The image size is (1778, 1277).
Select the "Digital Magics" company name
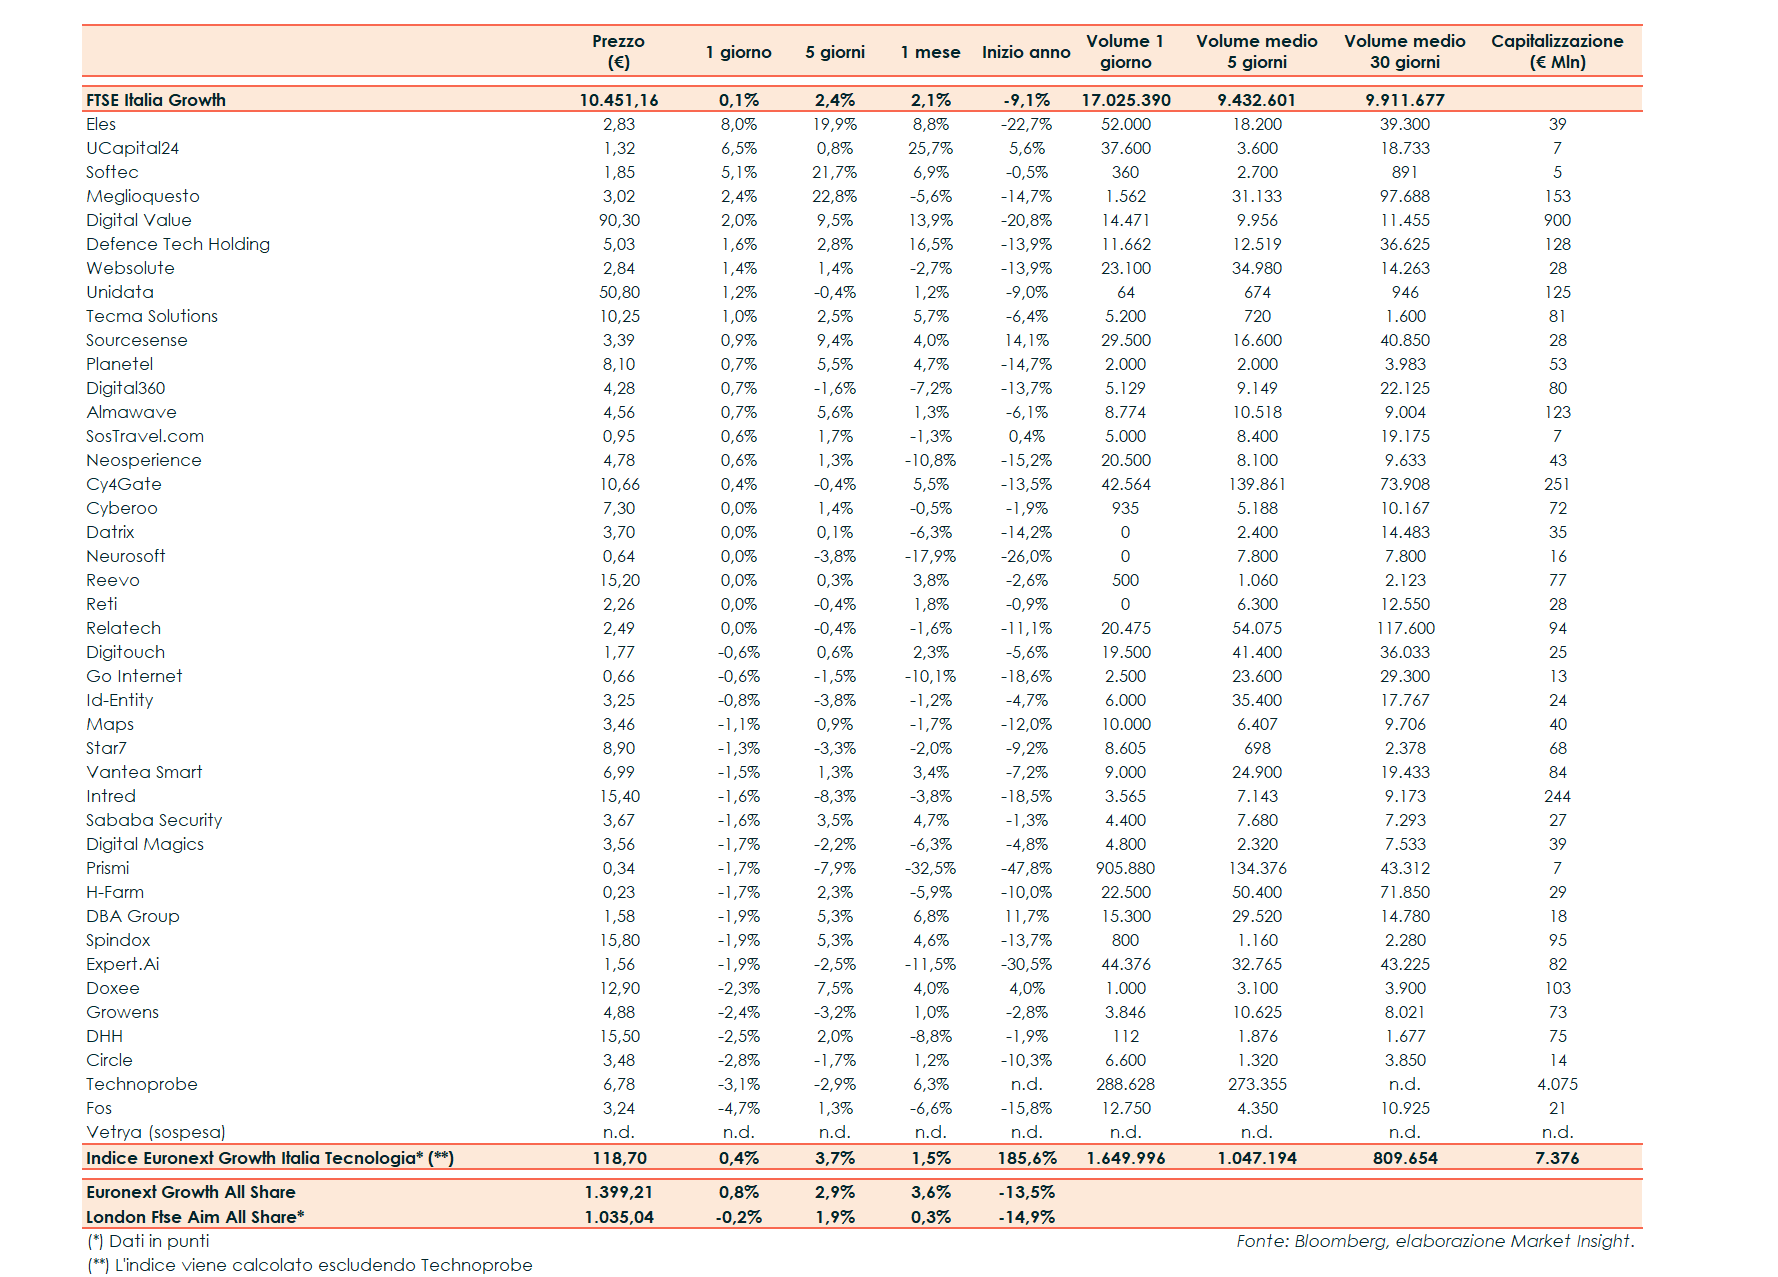pyautogui.click(x=145, y=844)
